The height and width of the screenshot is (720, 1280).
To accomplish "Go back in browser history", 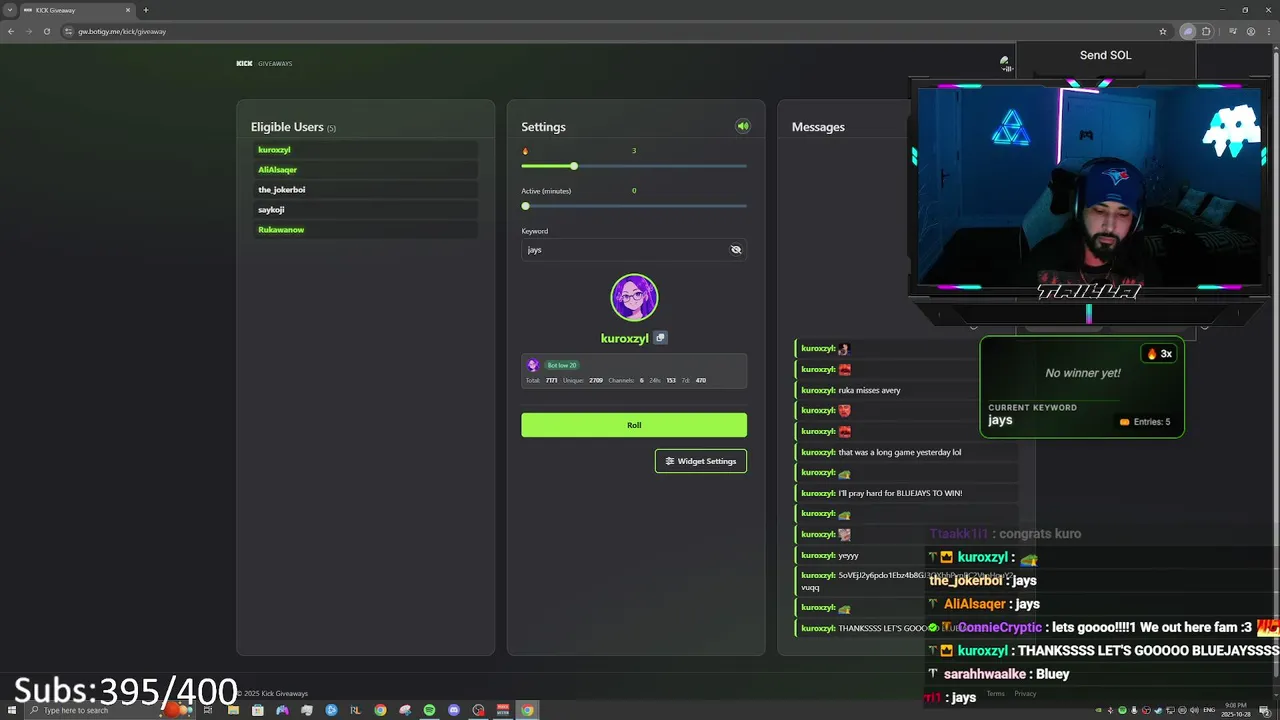I will tap(11, 31).
